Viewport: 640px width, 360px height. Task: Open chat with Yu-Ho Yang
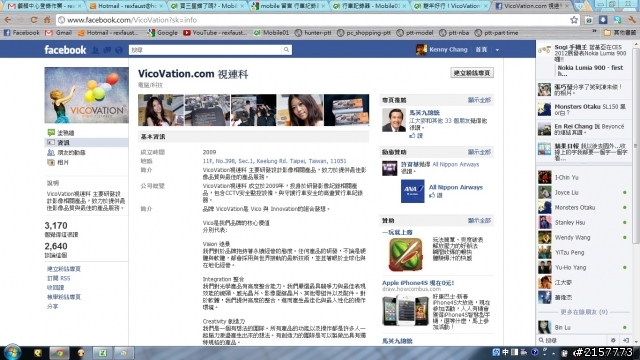(x=584, y=268)
